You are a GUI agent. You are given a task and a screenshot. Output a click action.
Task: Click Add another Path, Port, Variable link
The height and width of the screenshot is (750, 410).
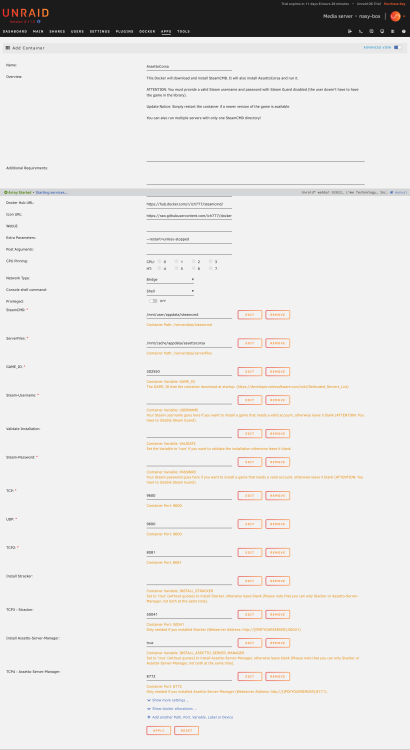pos(190,717)
